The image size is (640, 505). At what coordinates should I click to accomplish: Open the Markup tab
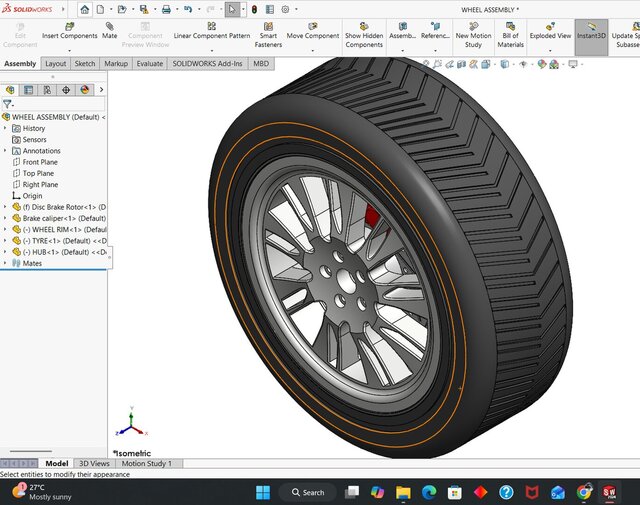pos(116,64)
